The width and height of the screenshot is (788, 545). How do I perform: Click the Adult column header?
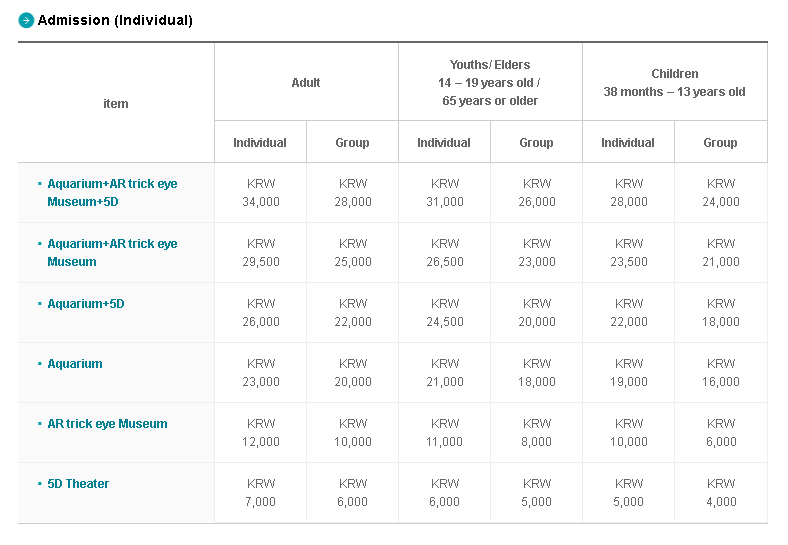306,83
